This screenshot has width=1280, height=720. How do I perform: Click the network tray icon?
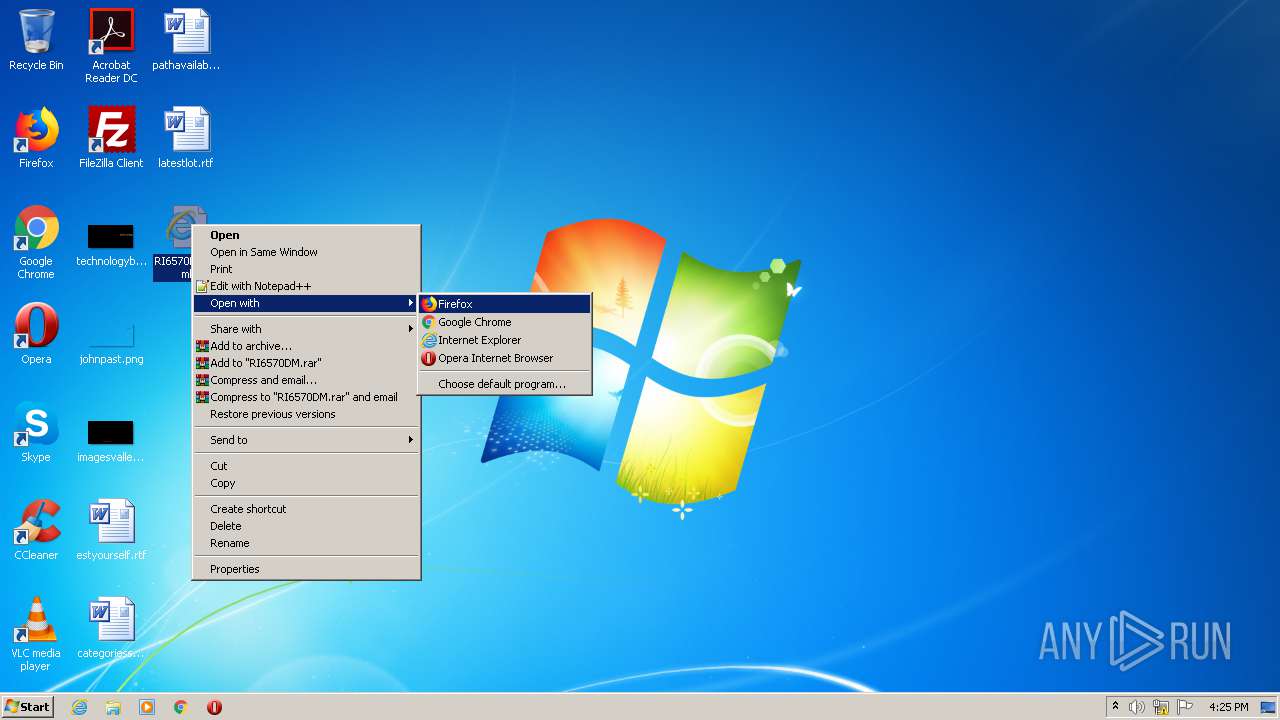coord(1161,707)
